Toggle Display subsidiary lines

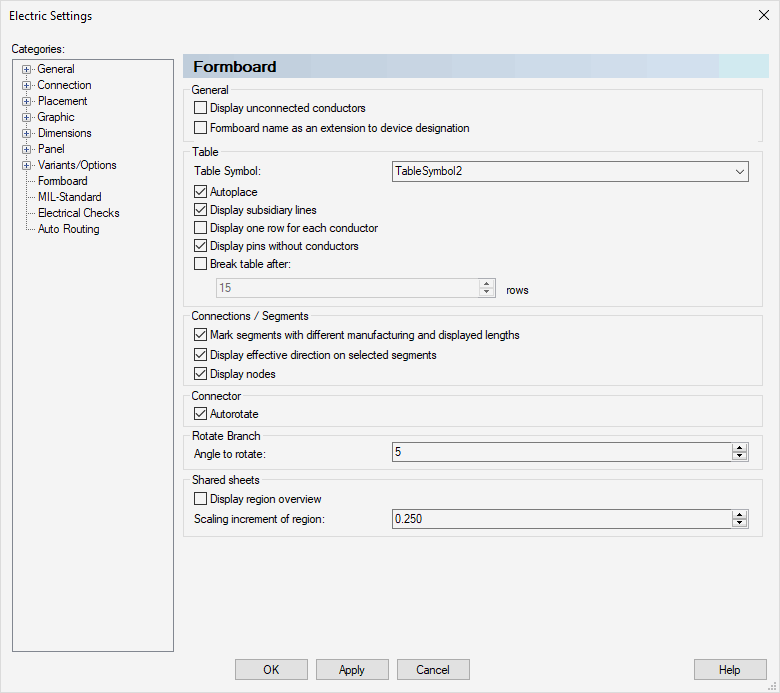pos(201,210)
